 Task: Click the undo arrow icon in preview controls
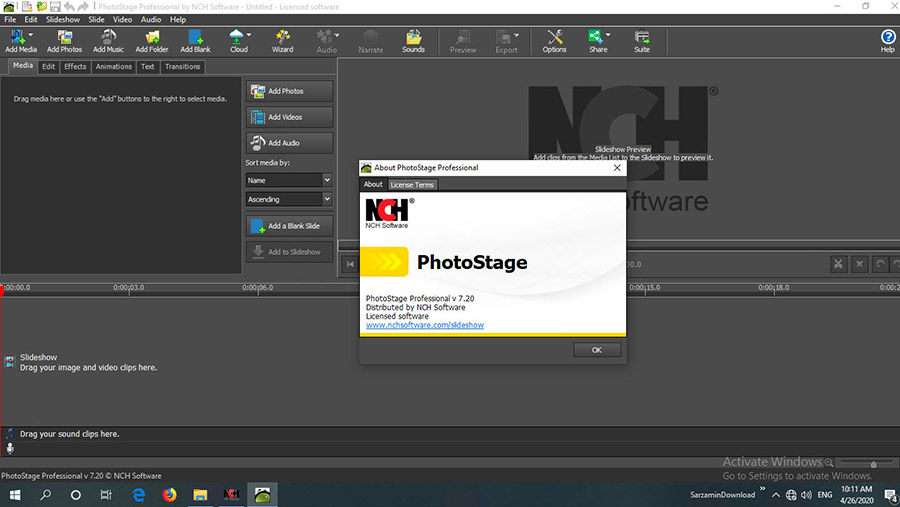(880, 264)
